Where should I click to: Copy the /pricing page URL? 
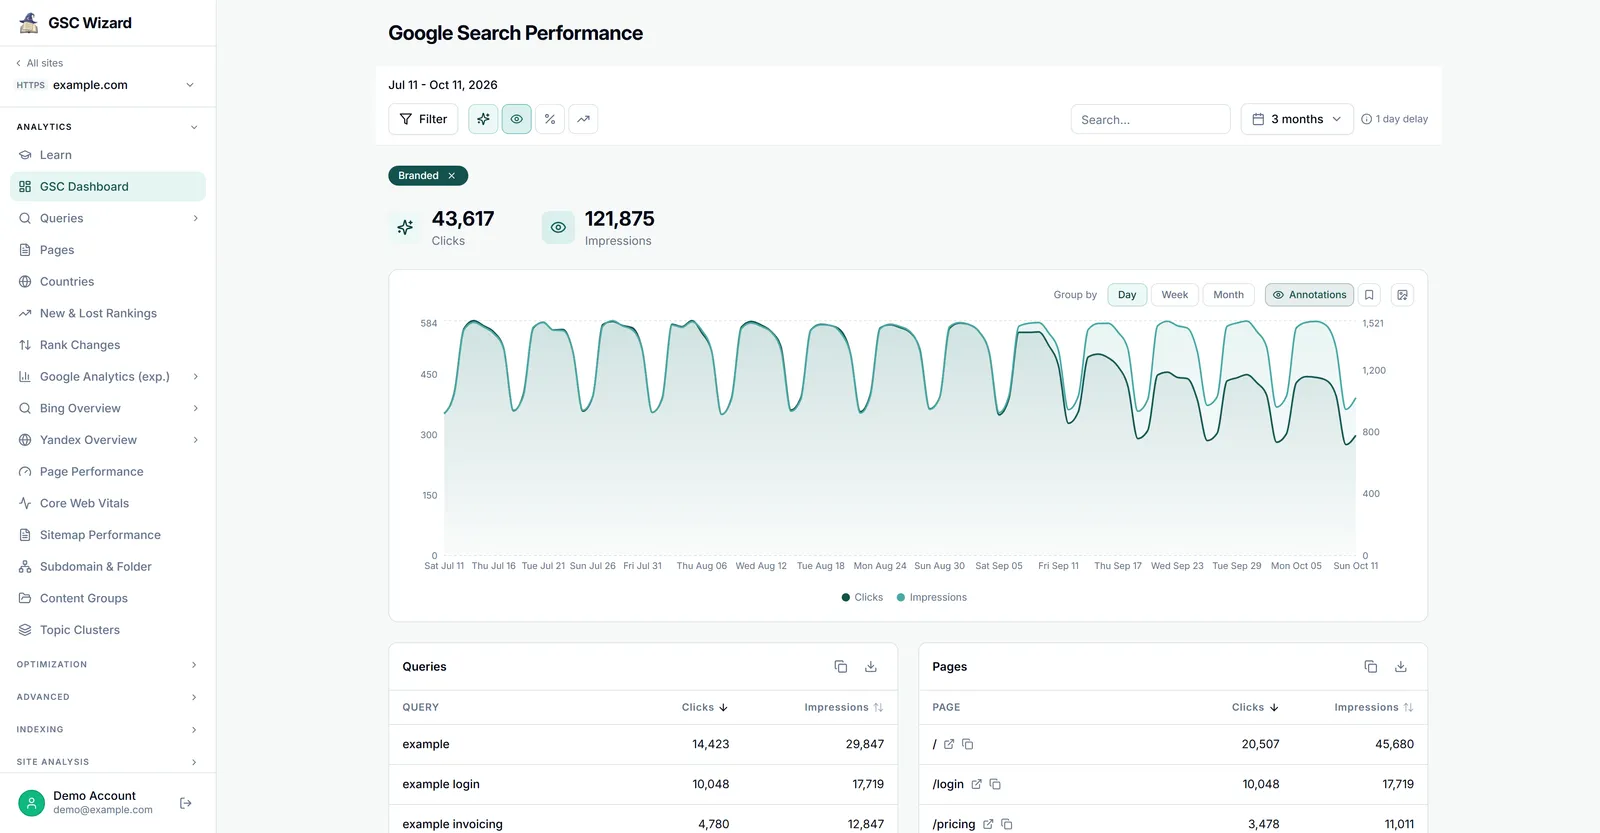point(1007,824)
